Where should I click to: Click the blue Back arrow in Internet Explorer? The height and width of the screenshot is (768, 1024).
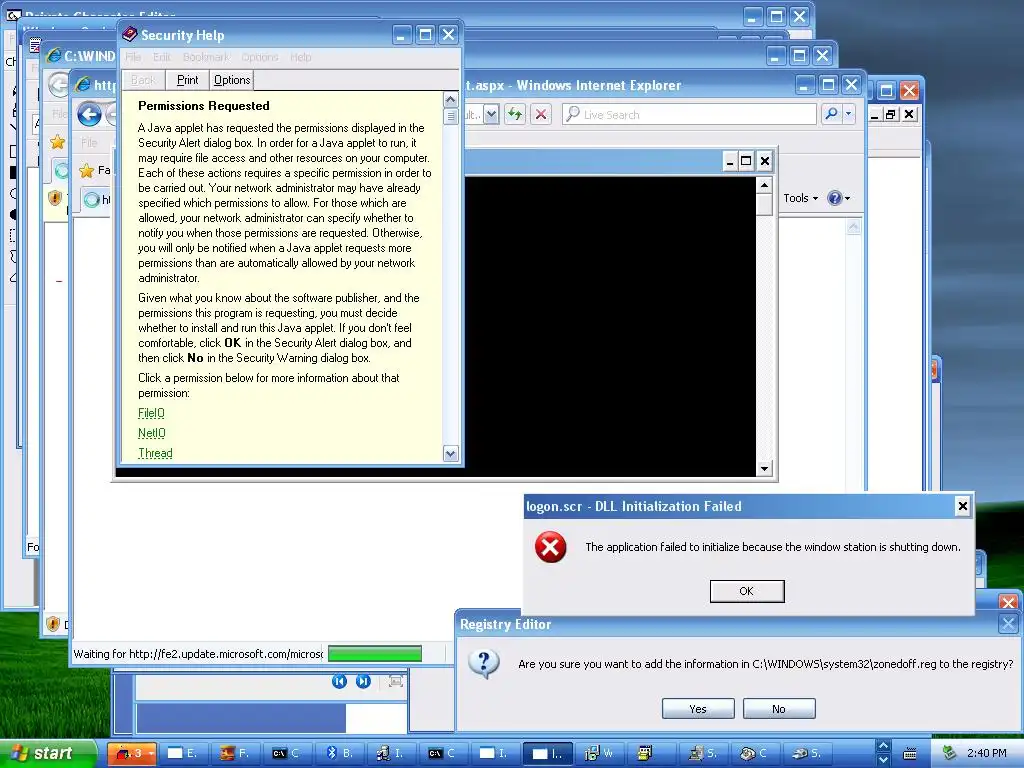point(89,115)
